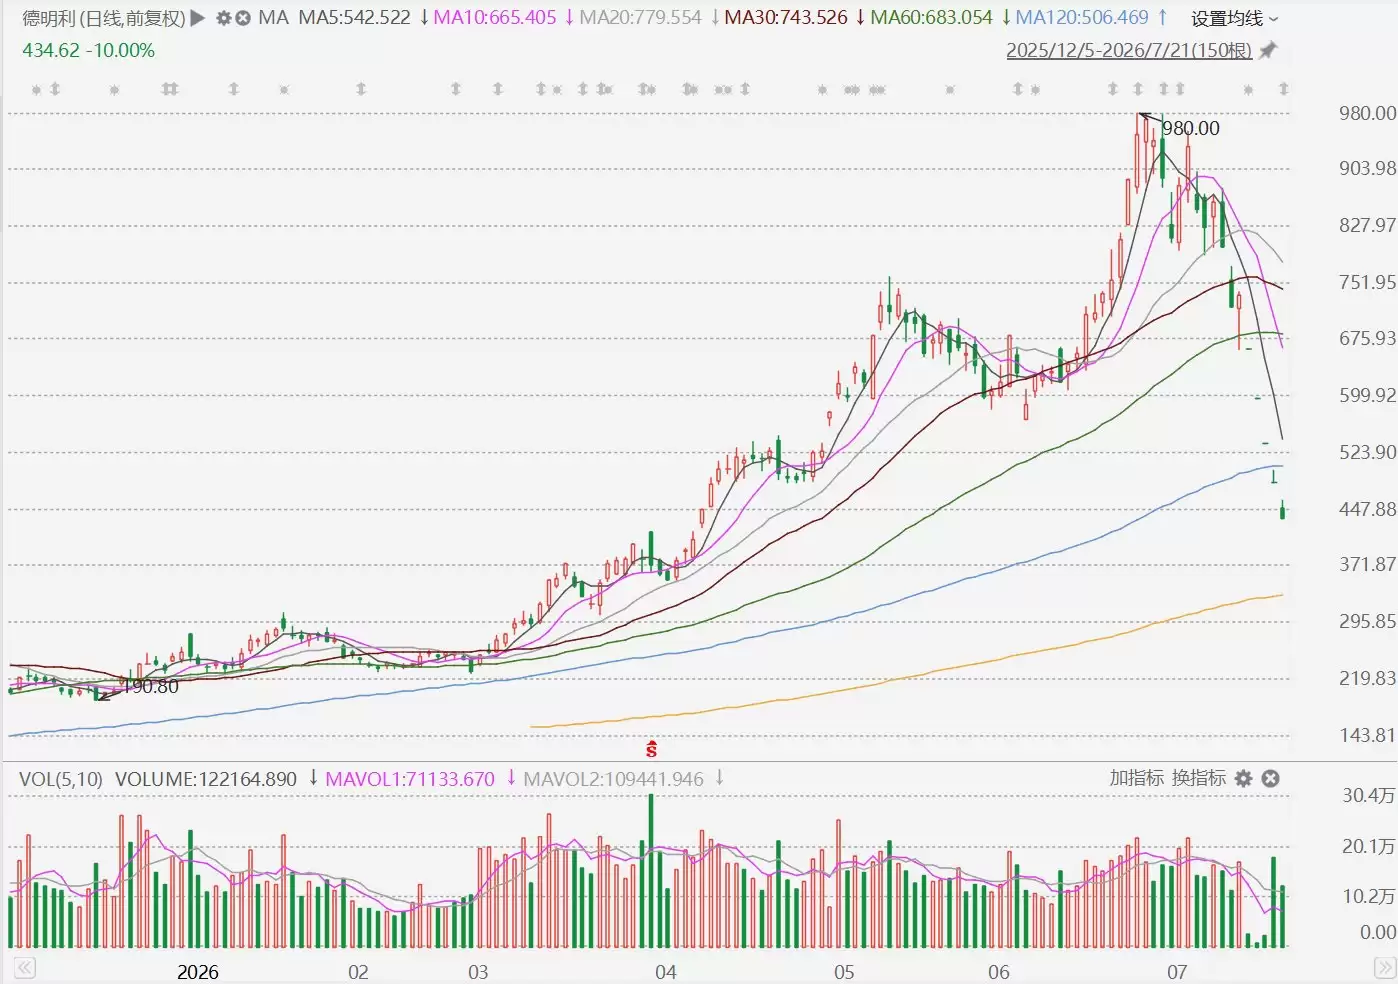Click the 295.85 price axis label
The image size is (1398, 984).
coord(1368,621)
